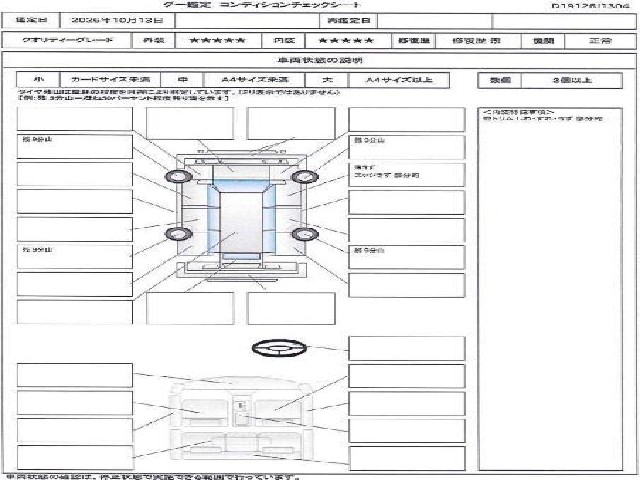Click the 外装 label cell
640x480 pixels.
pyautogui.click(x=153, y=40)
